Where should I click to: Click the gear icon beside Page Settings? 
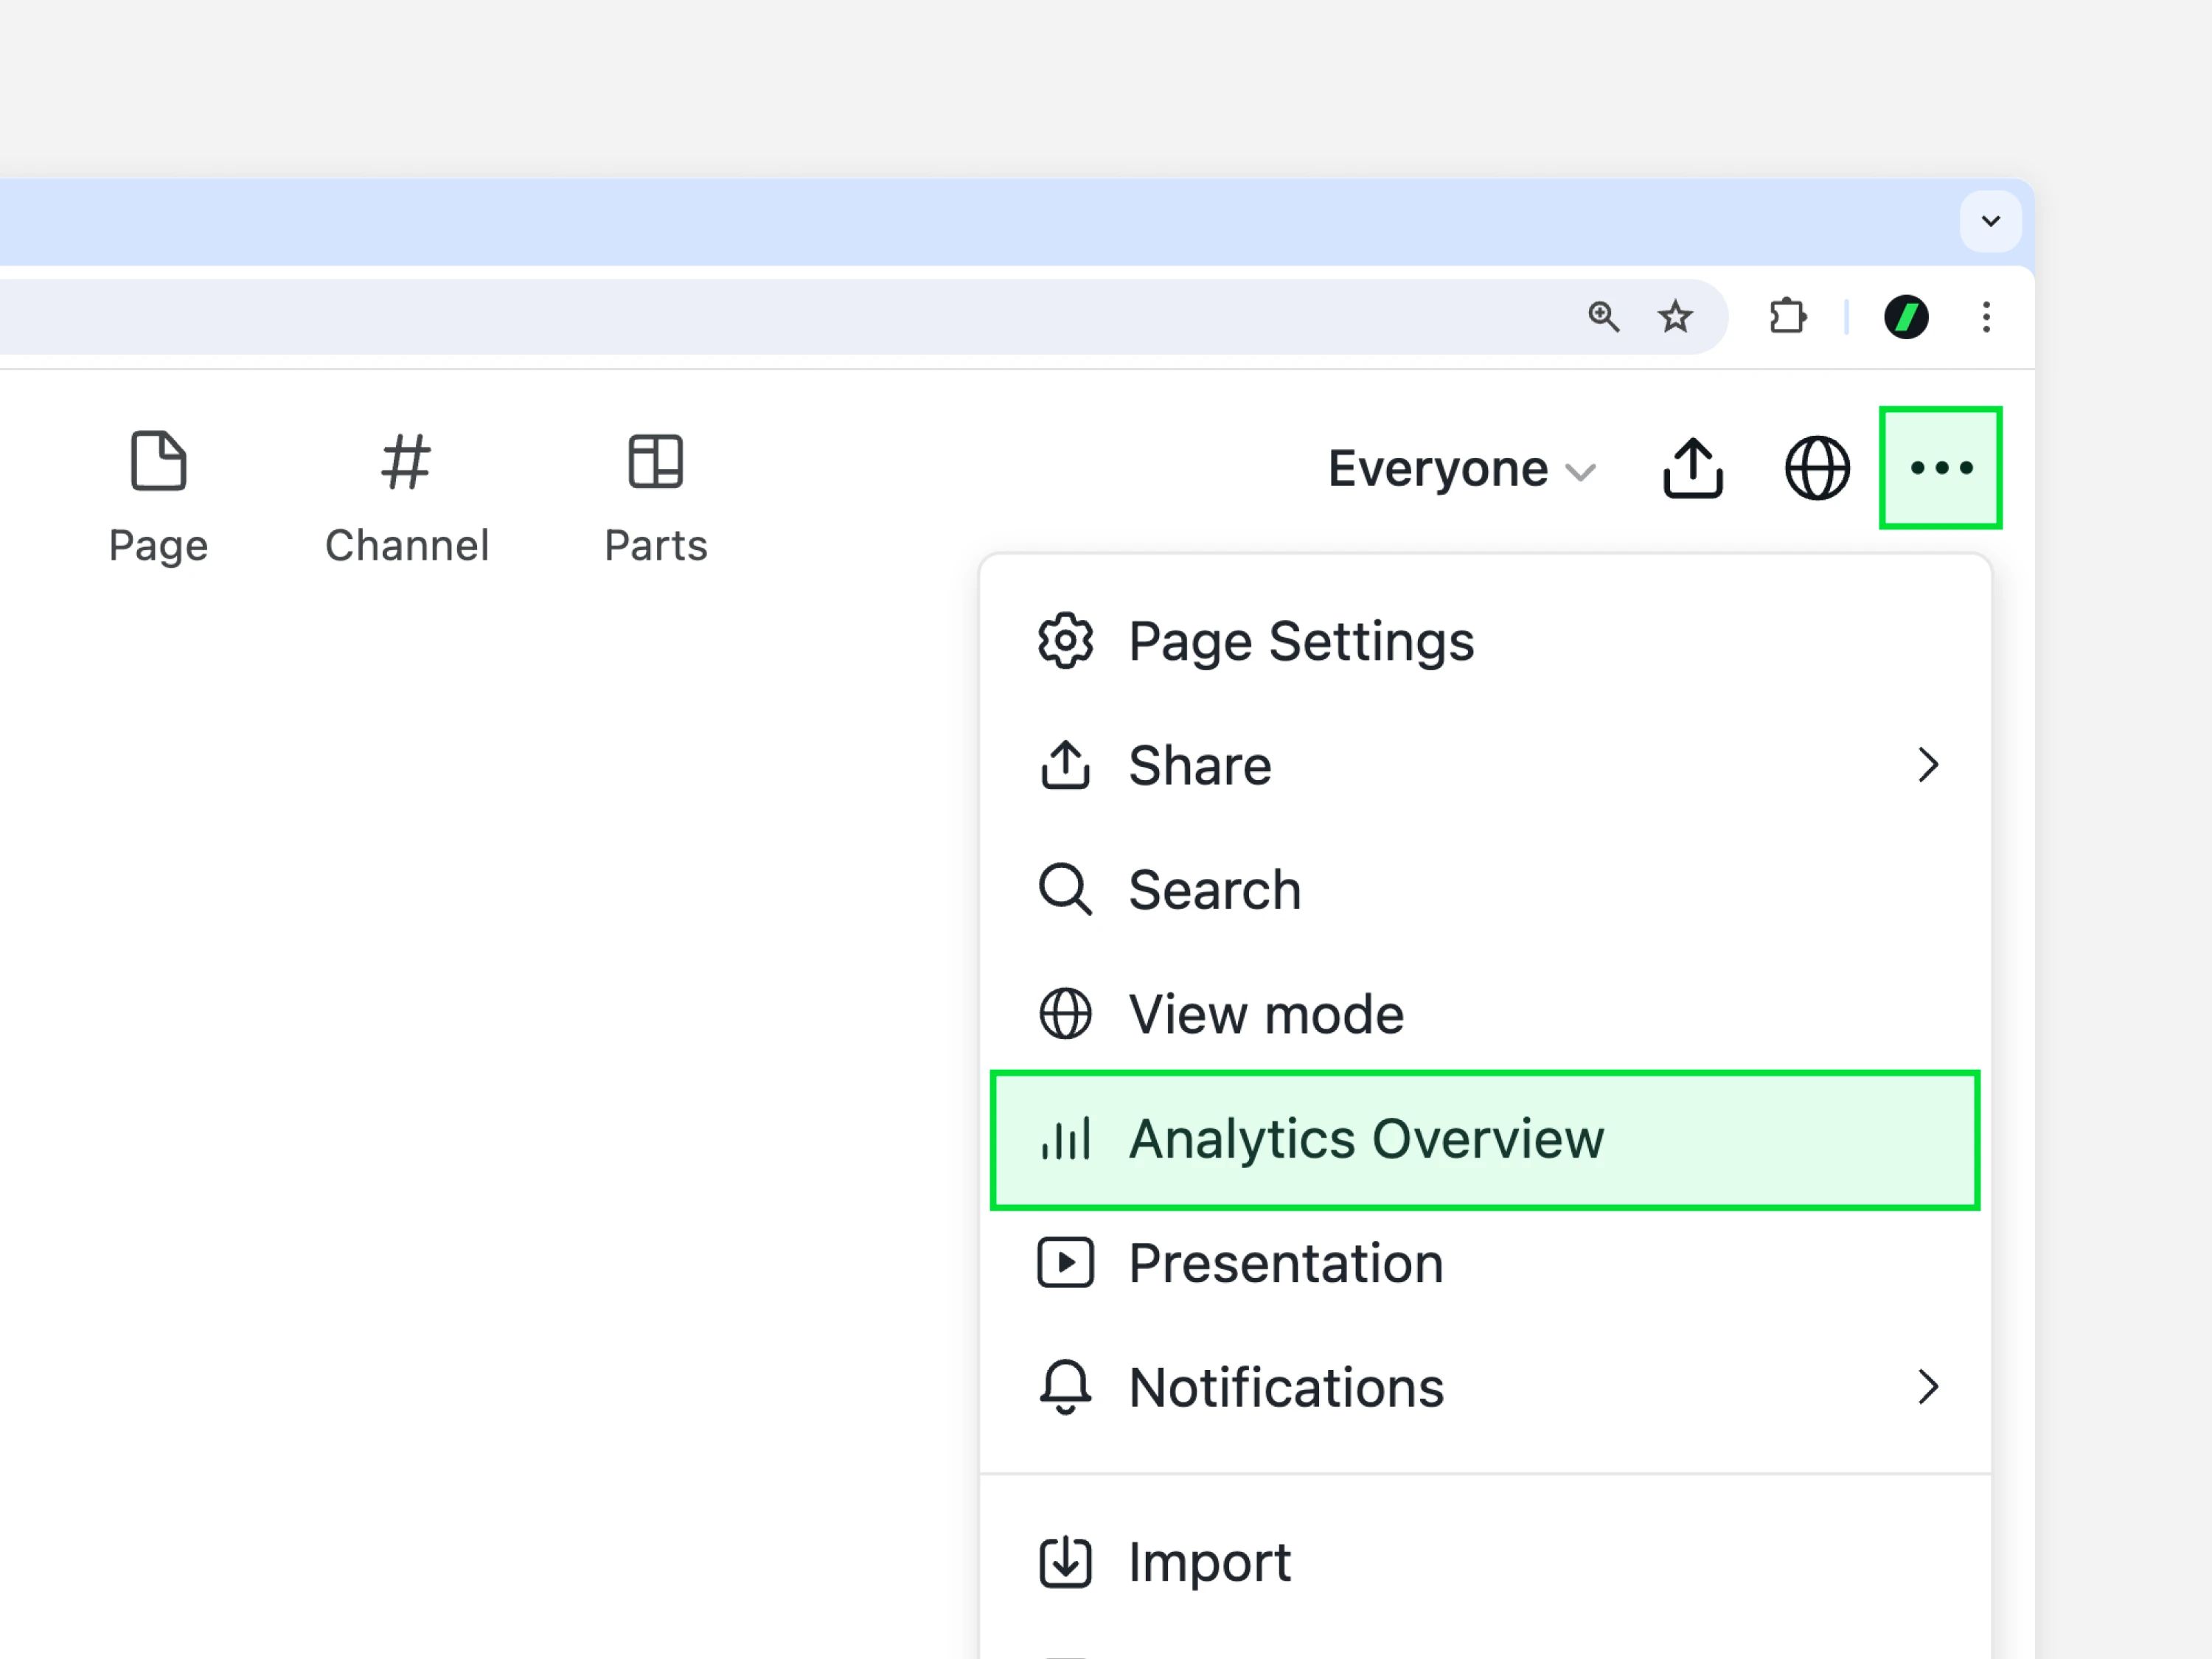pos(1065,641)
